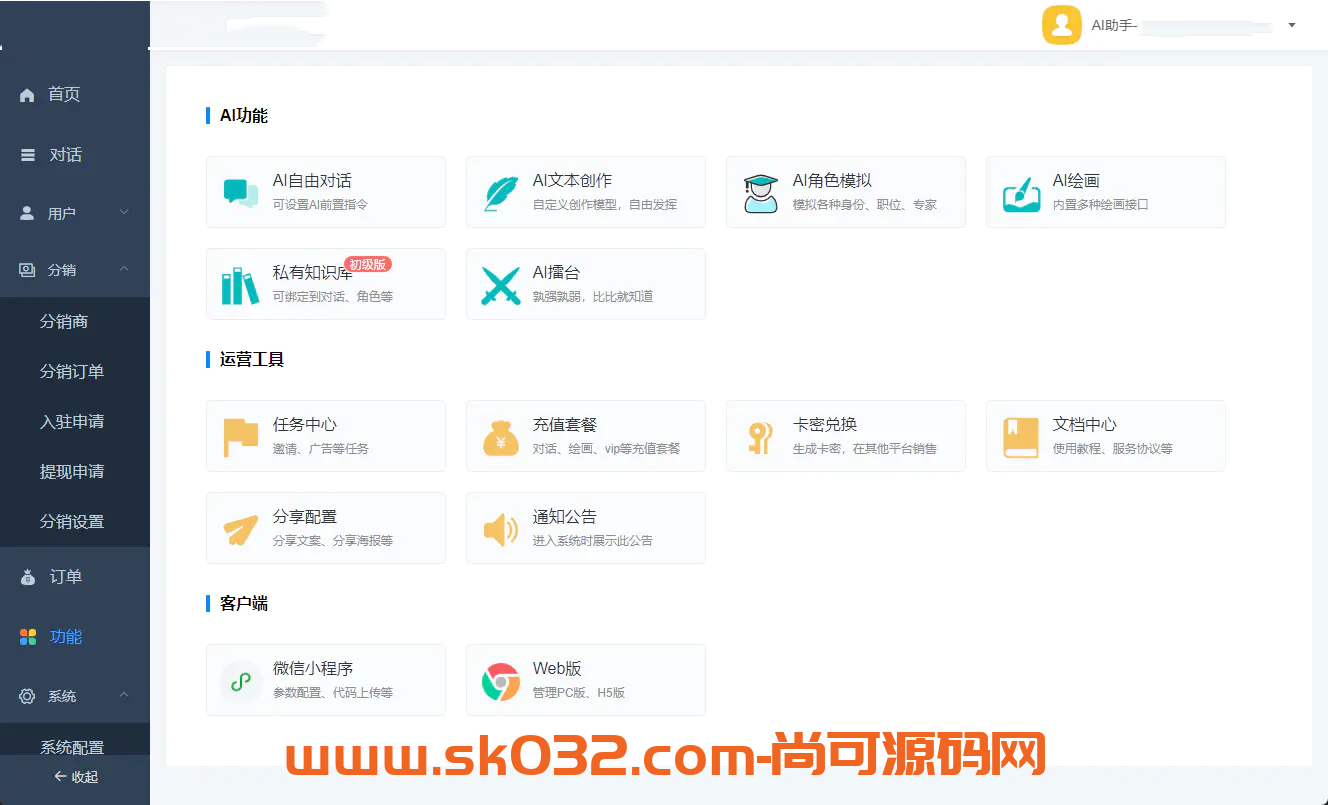Click '可设置AI前置指令' description text
This screenshot has width=1328, height=805.
[x=320, y=205]
